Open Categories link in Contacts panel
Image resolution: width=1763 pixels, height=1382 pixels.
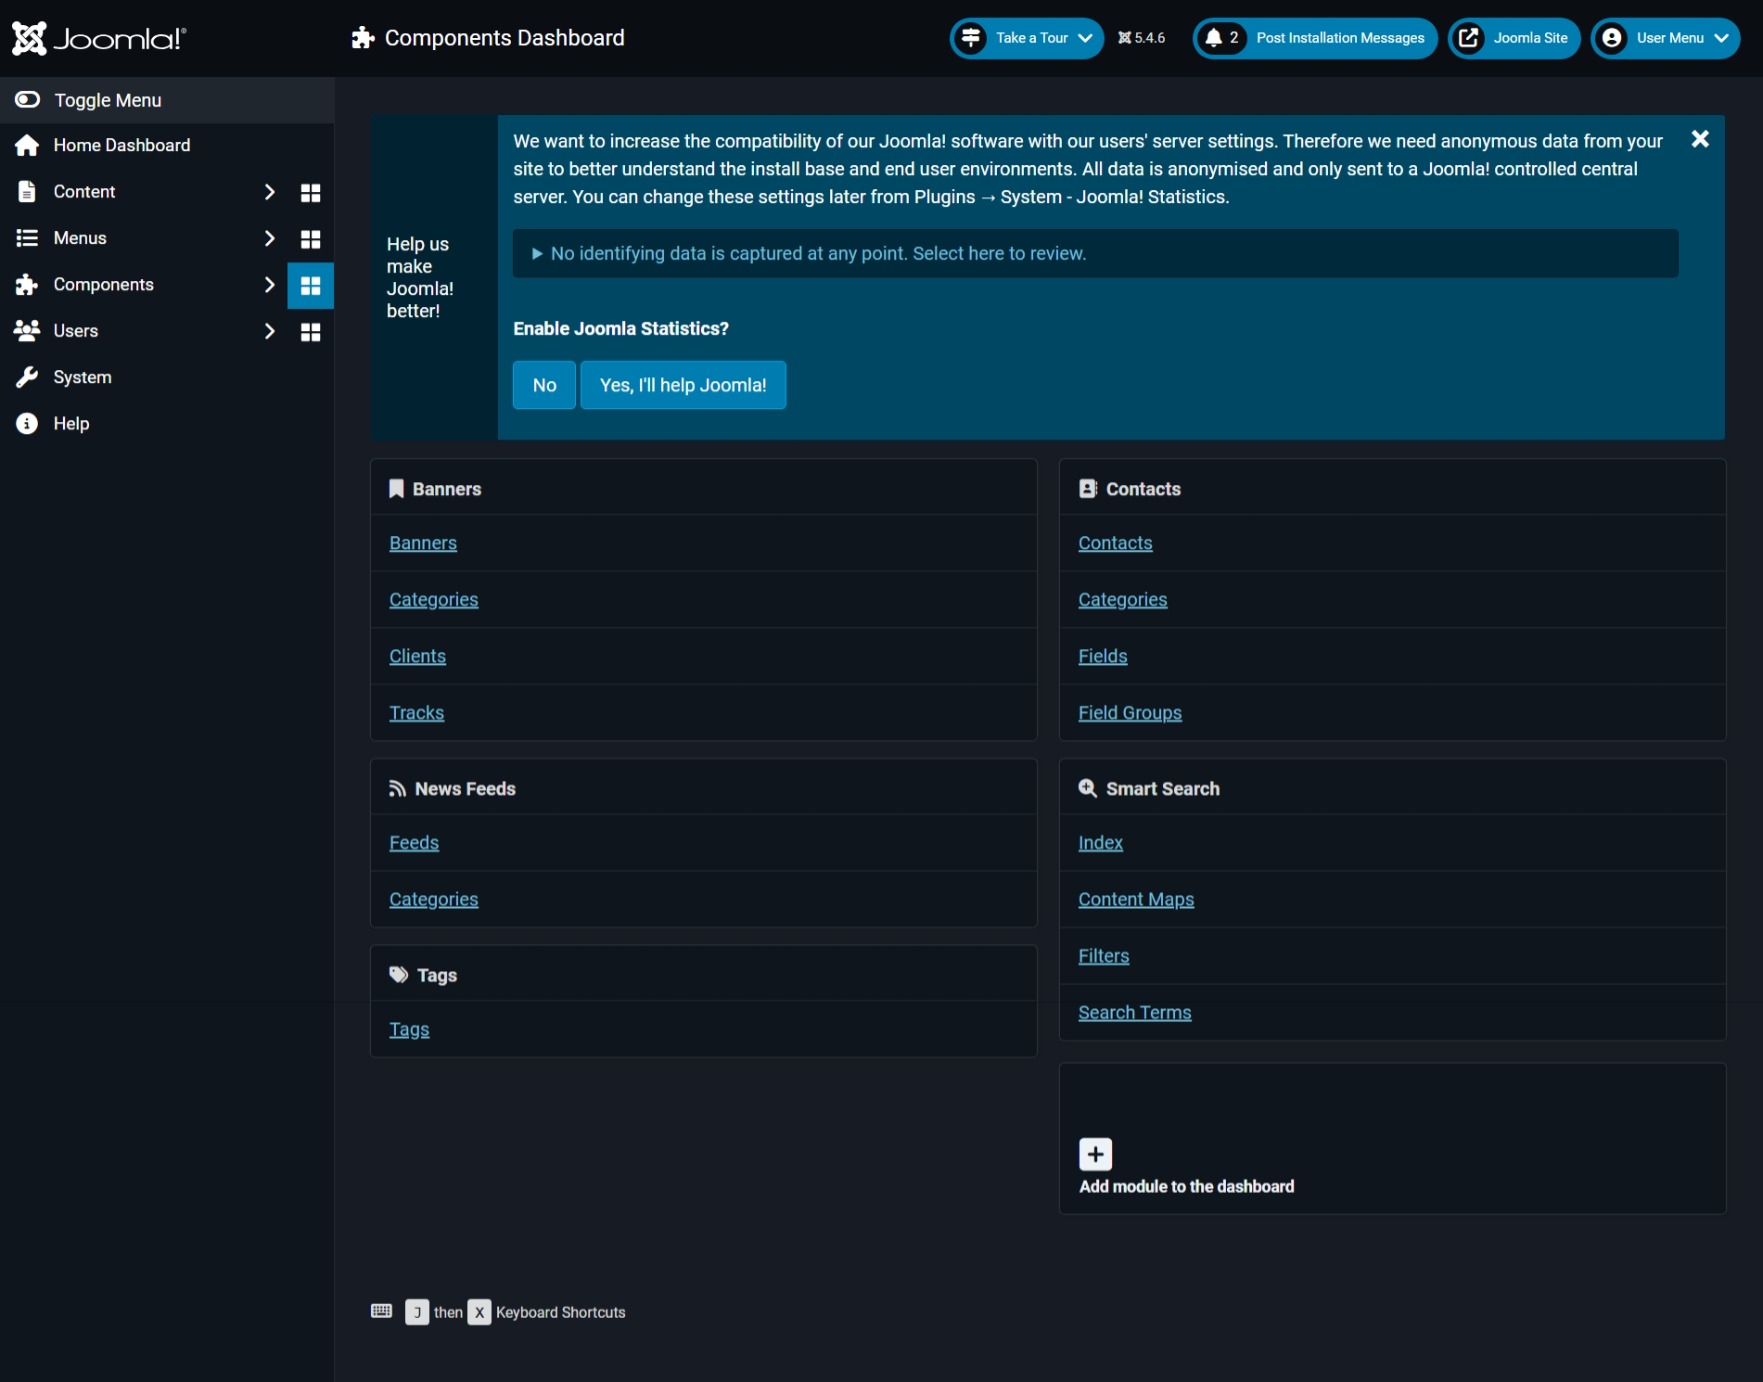point(1123,600)
